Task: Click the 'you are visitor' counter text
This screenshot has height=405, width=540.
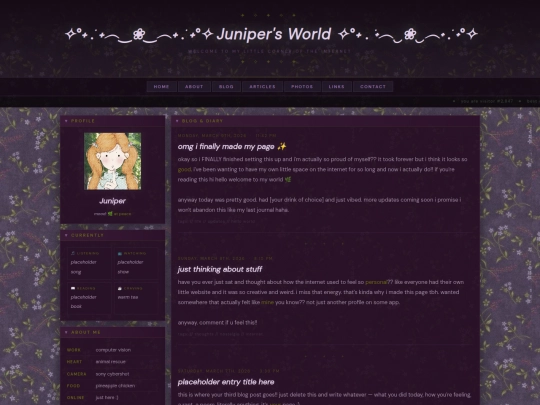Action: (x=487, y=101)
